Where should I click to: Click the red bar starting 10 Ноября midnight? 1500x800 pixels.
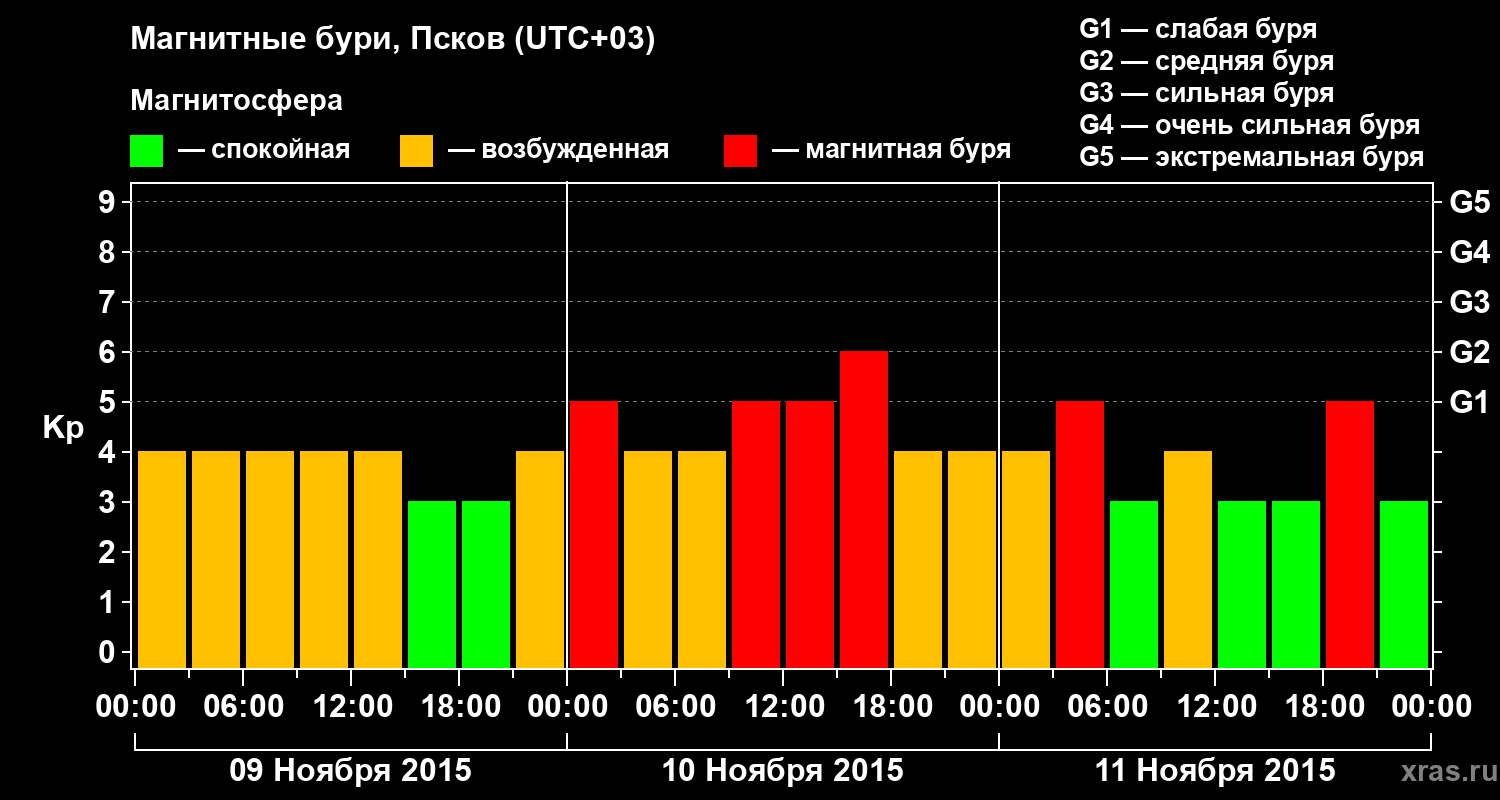pyautogui.click(x=594, y=534)
